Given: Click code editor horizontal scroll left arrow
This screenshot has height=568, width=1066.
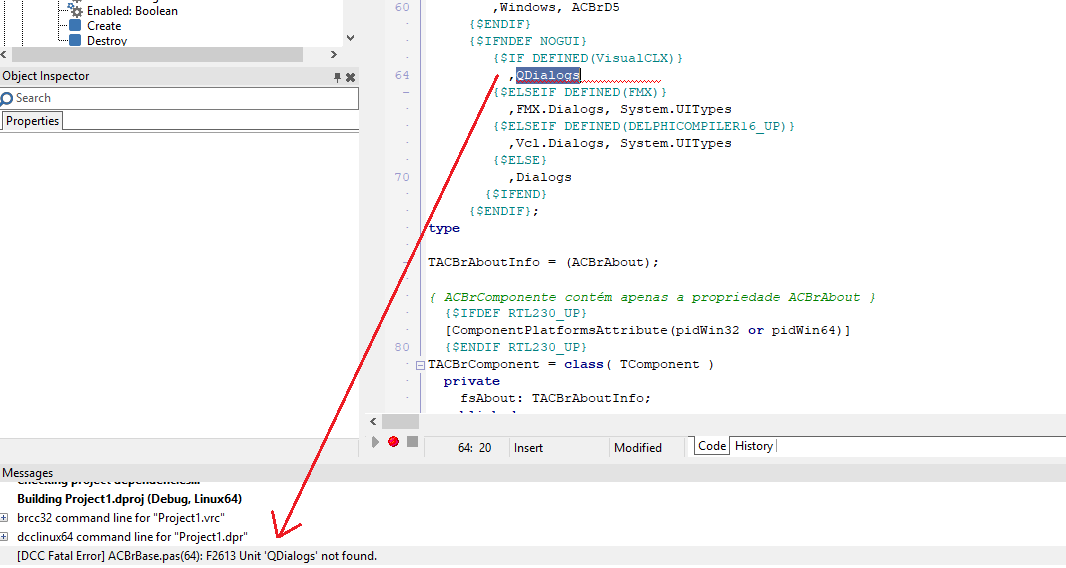Looking at the screenshot, I should click(x=373, y=422).
